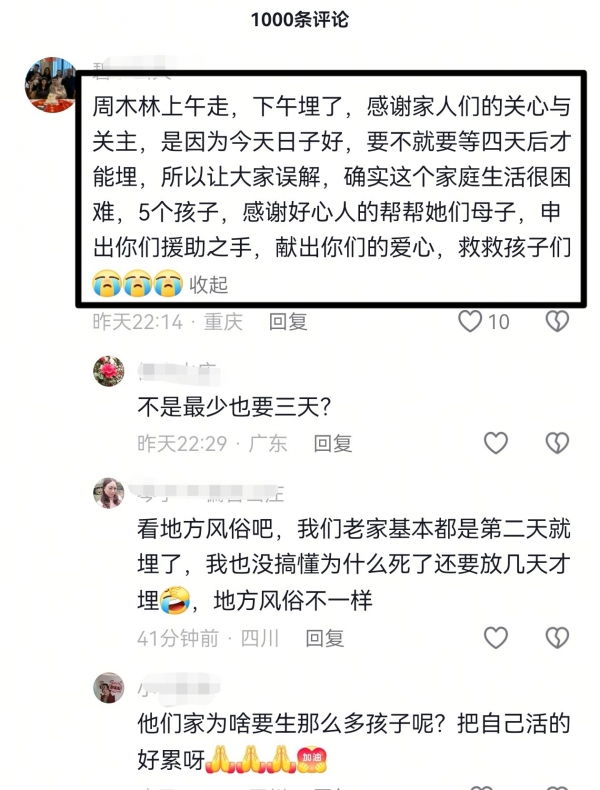The height and width of the screenshot is (790, 600).
Task: Reply to the Guangdong comment posted 22:29
Action: click(332, 443)
